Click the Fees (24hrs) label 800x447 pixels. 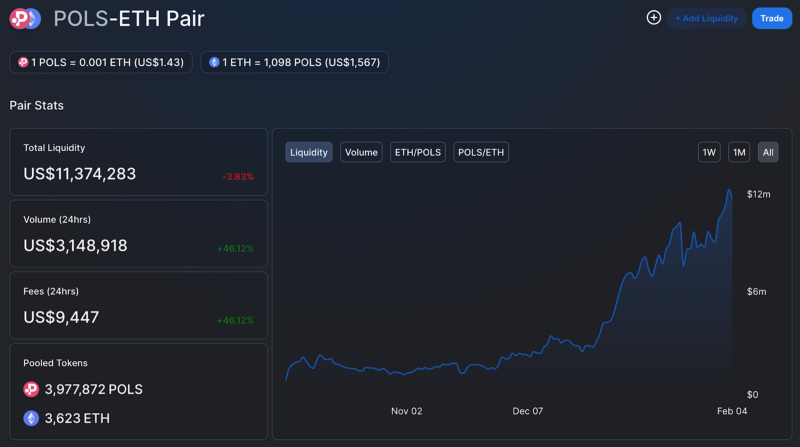click(51, 291)
